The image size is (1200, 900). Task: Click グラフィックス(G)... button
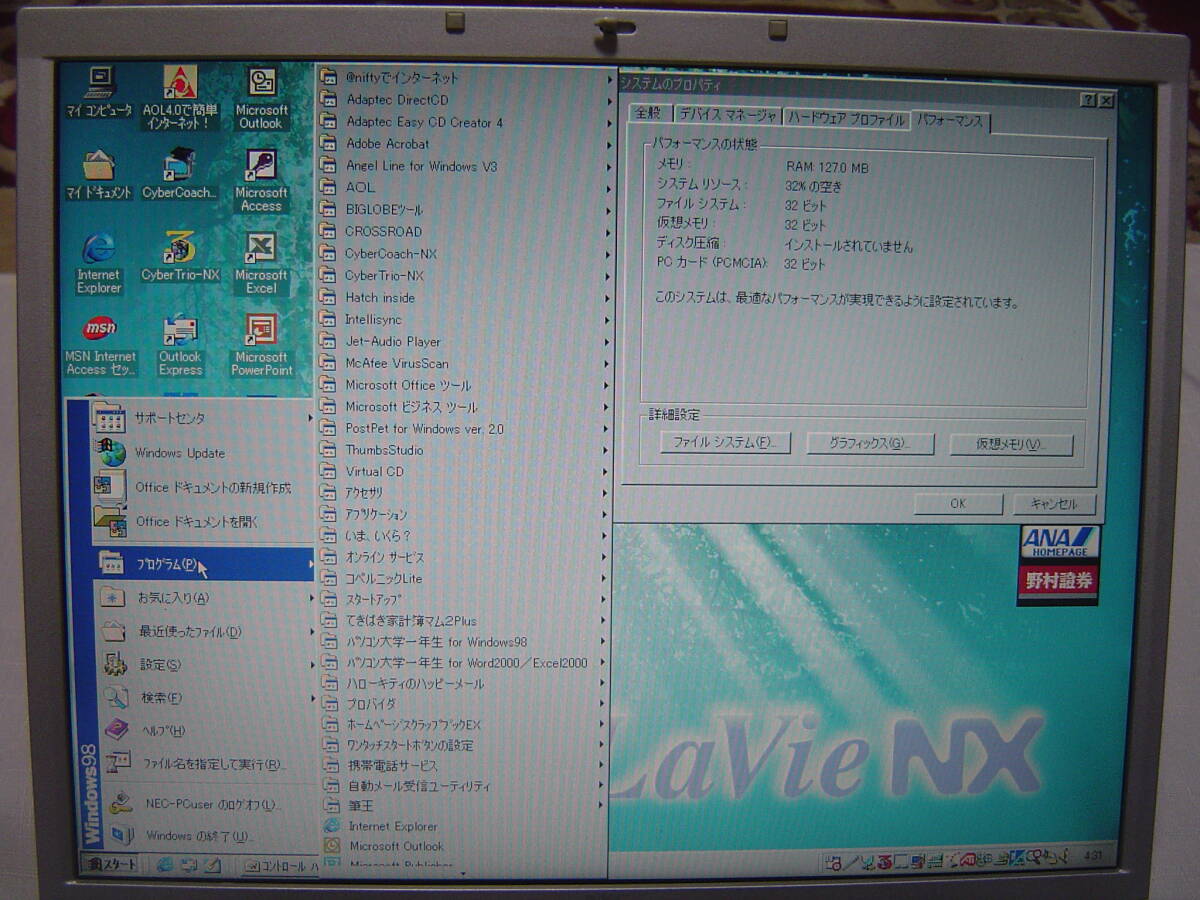pos(868,443)
